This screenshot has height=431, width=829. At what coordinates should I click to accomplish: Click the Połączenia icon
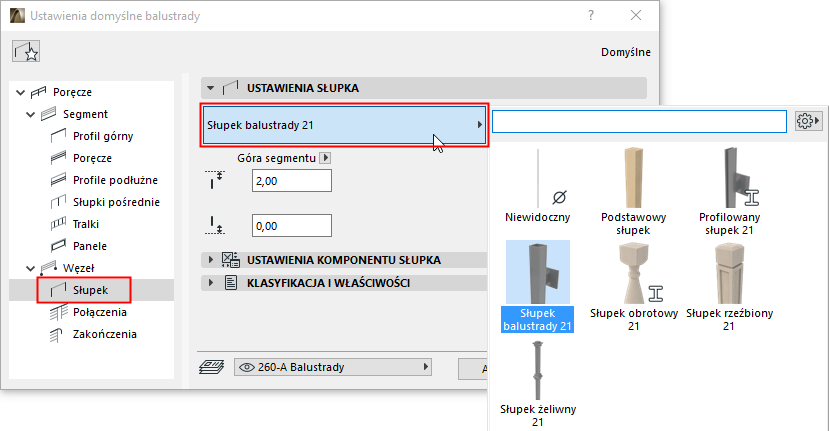pos(58,312)
